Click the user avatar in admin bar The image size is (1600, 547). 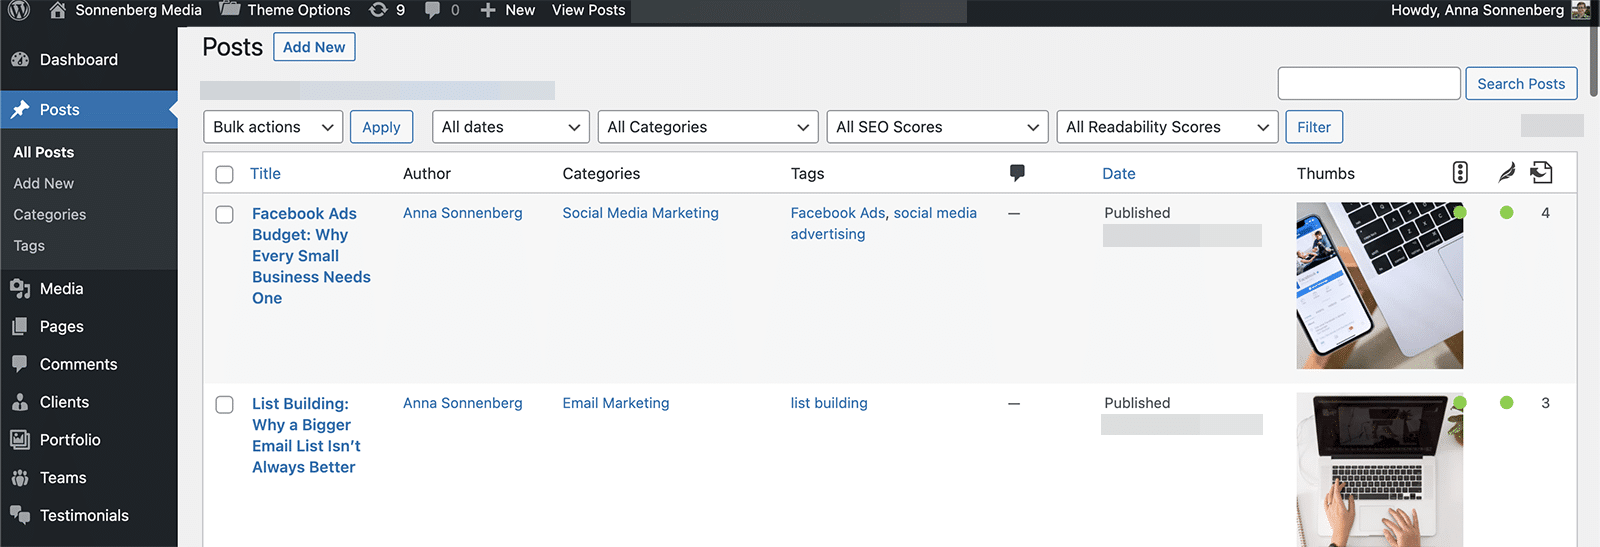click(1580, 10)
